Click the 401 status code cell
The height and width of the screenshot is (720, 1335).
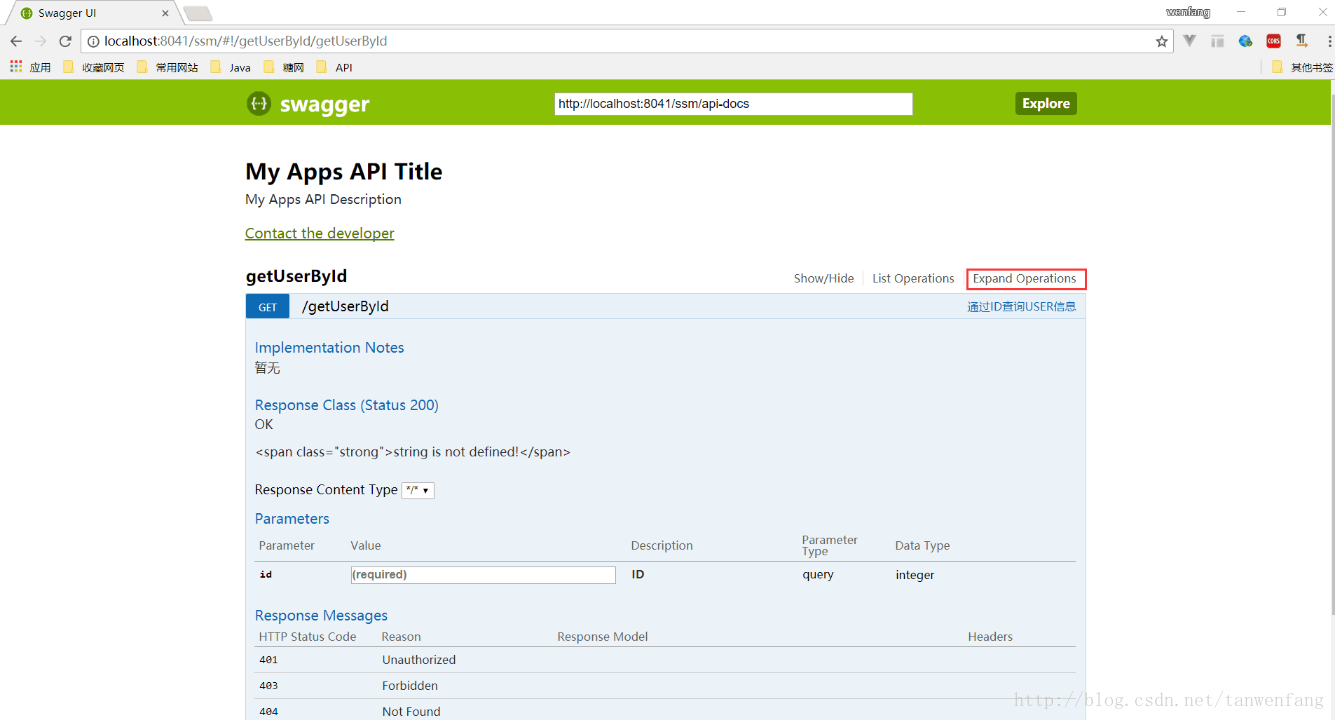(x=269, y=660)
